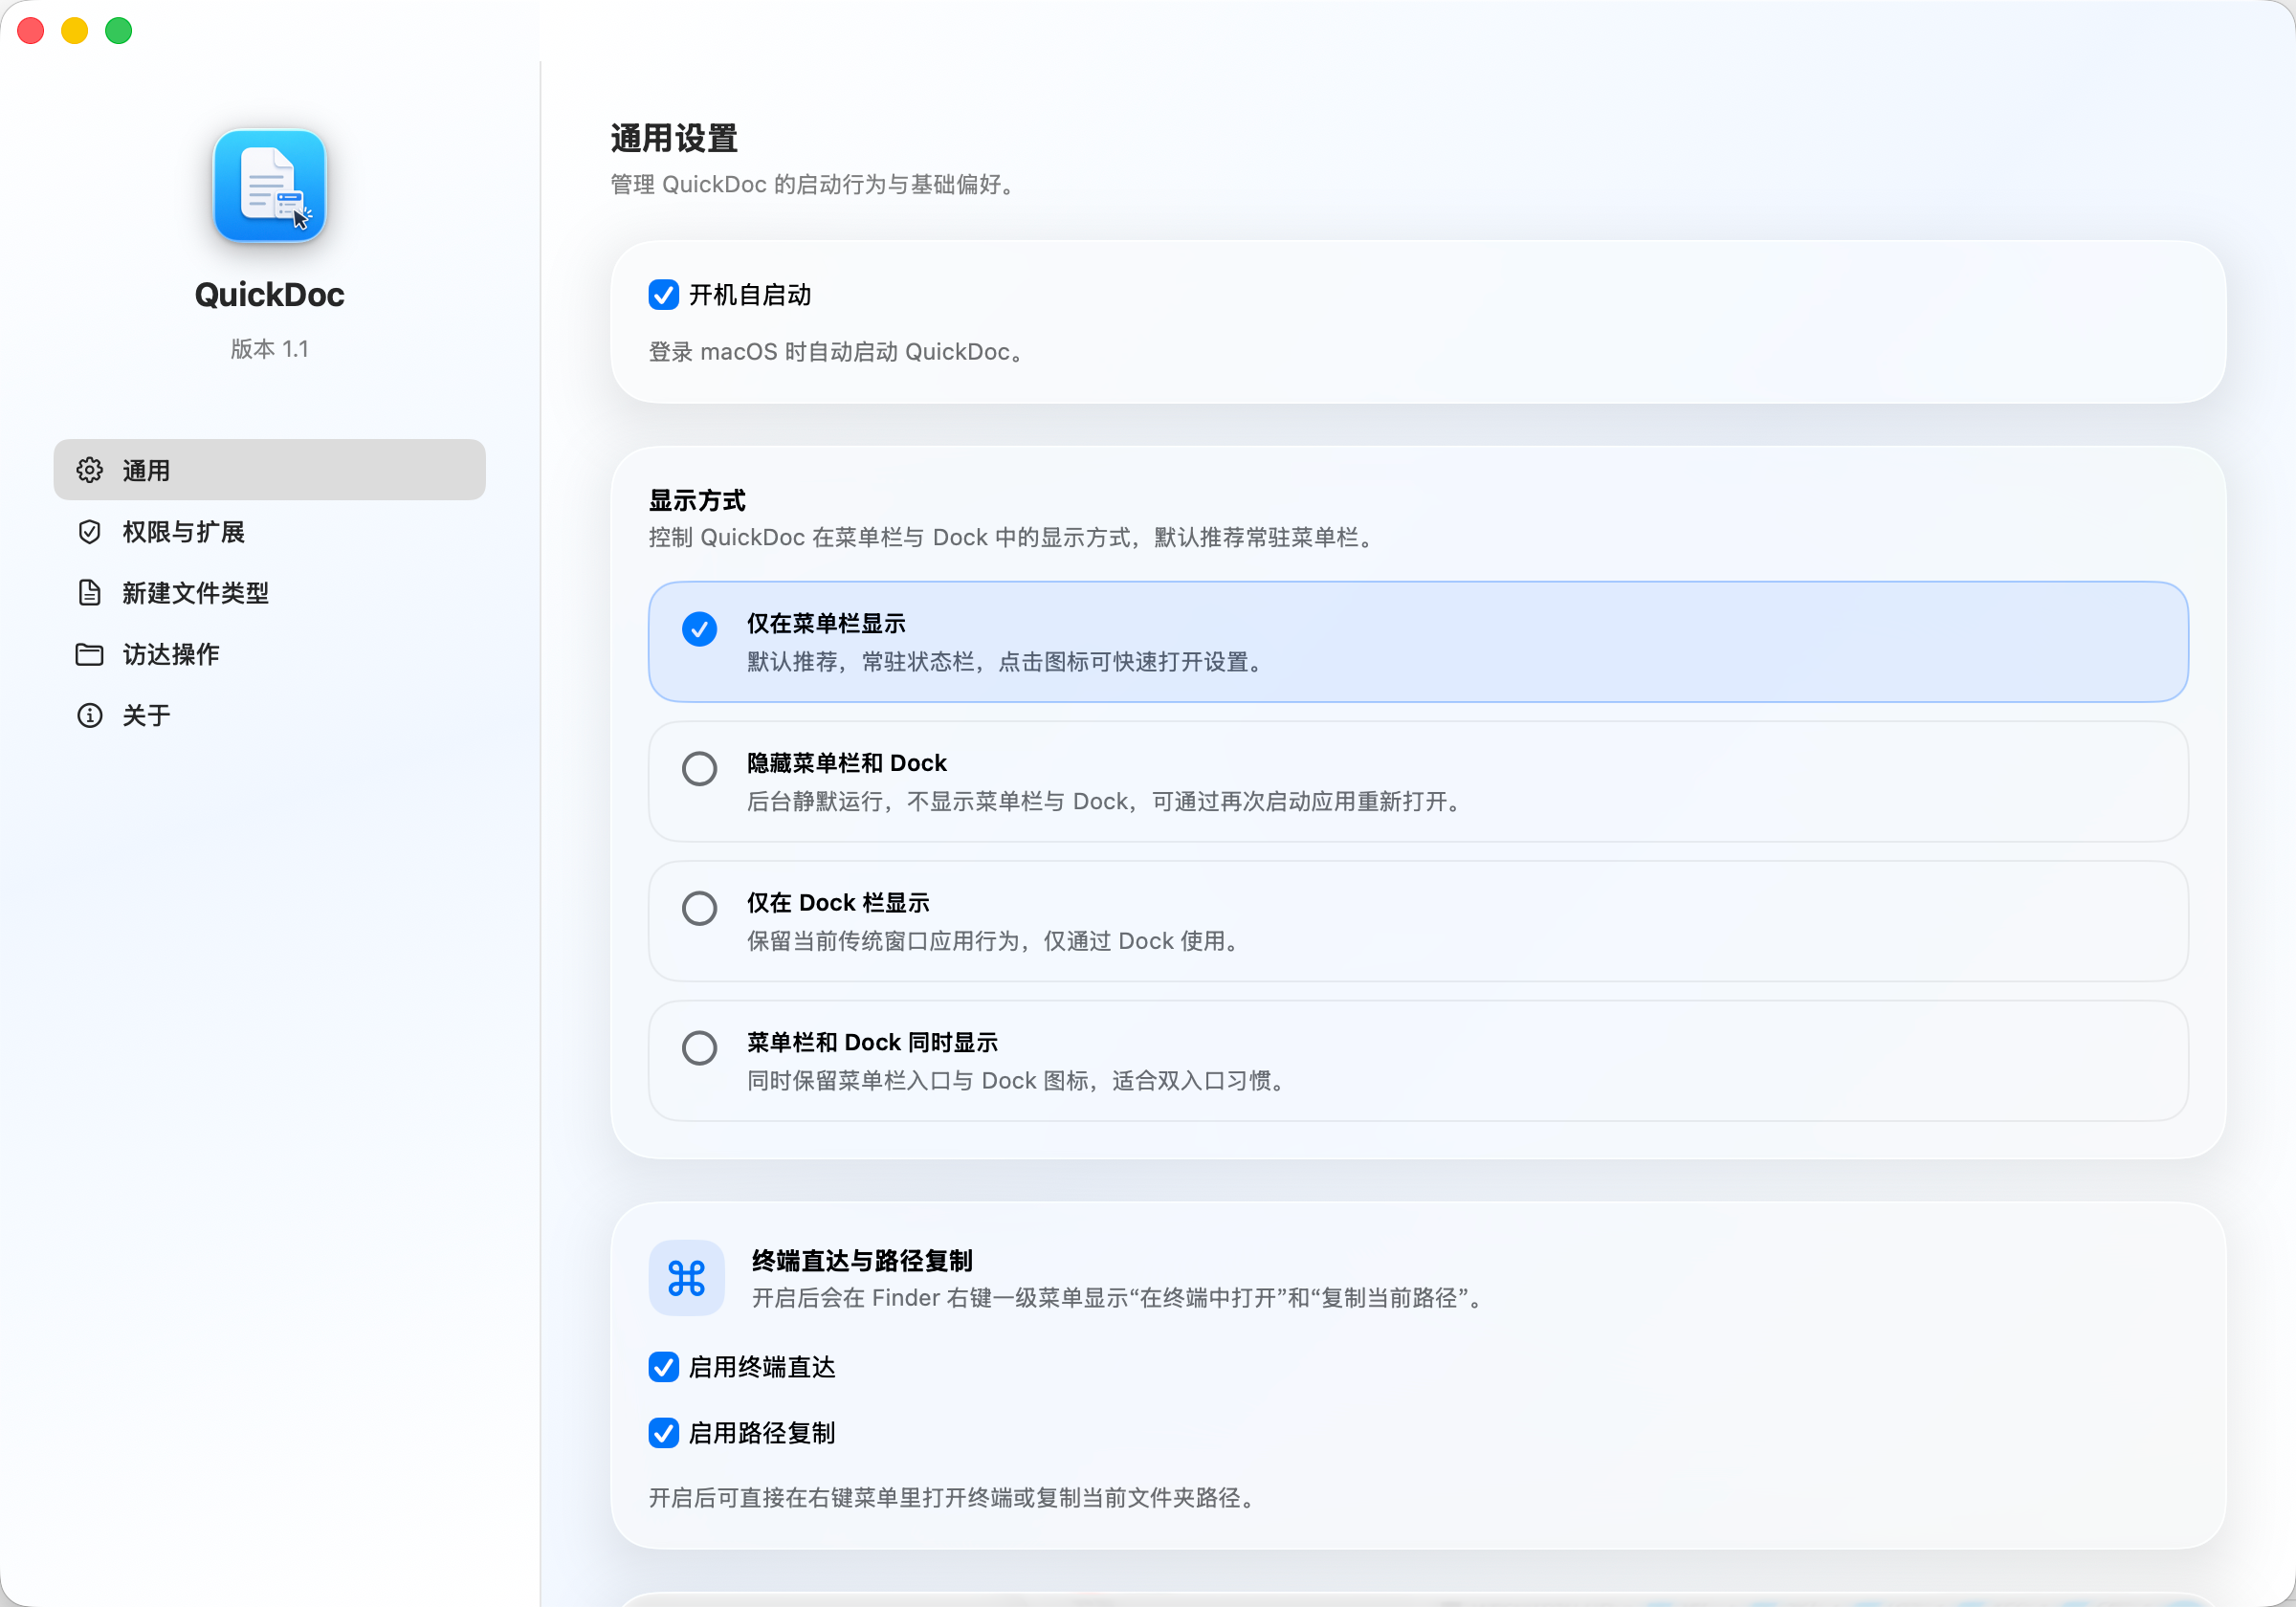Open the 关于 page
This screenshot has width=2296, height=1607.
pos(269,715)
